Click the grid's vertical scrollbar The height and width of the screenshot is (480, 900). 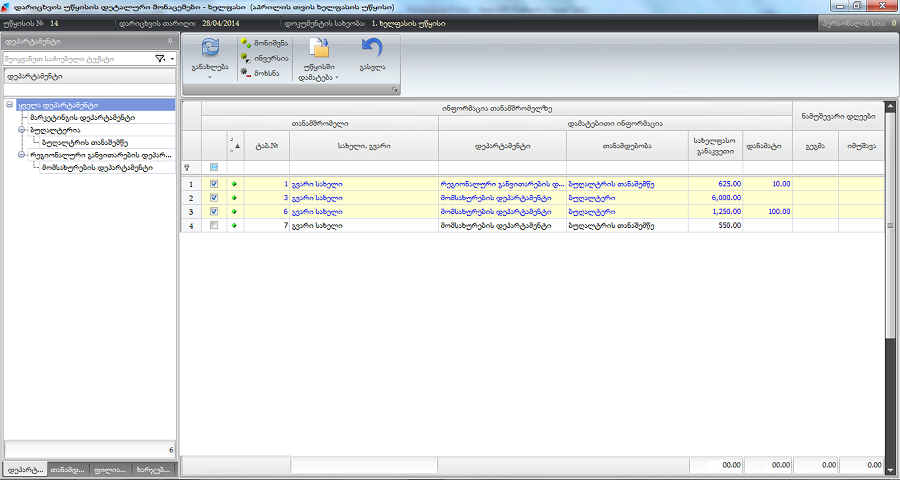pyautogui.click(x=888, y=300)
